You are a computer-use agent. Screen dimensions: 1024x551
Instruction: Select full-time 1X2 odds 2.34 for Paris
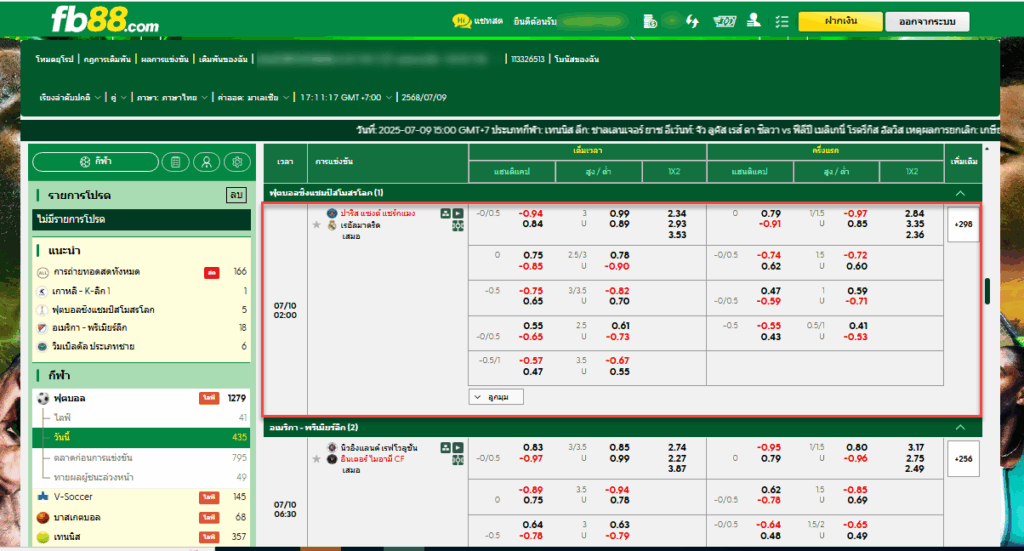click(677, 213)
